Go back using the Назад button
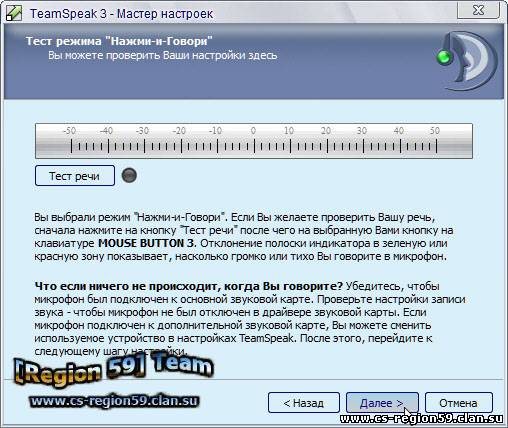 pyautogui.click(x=303, y=403)
